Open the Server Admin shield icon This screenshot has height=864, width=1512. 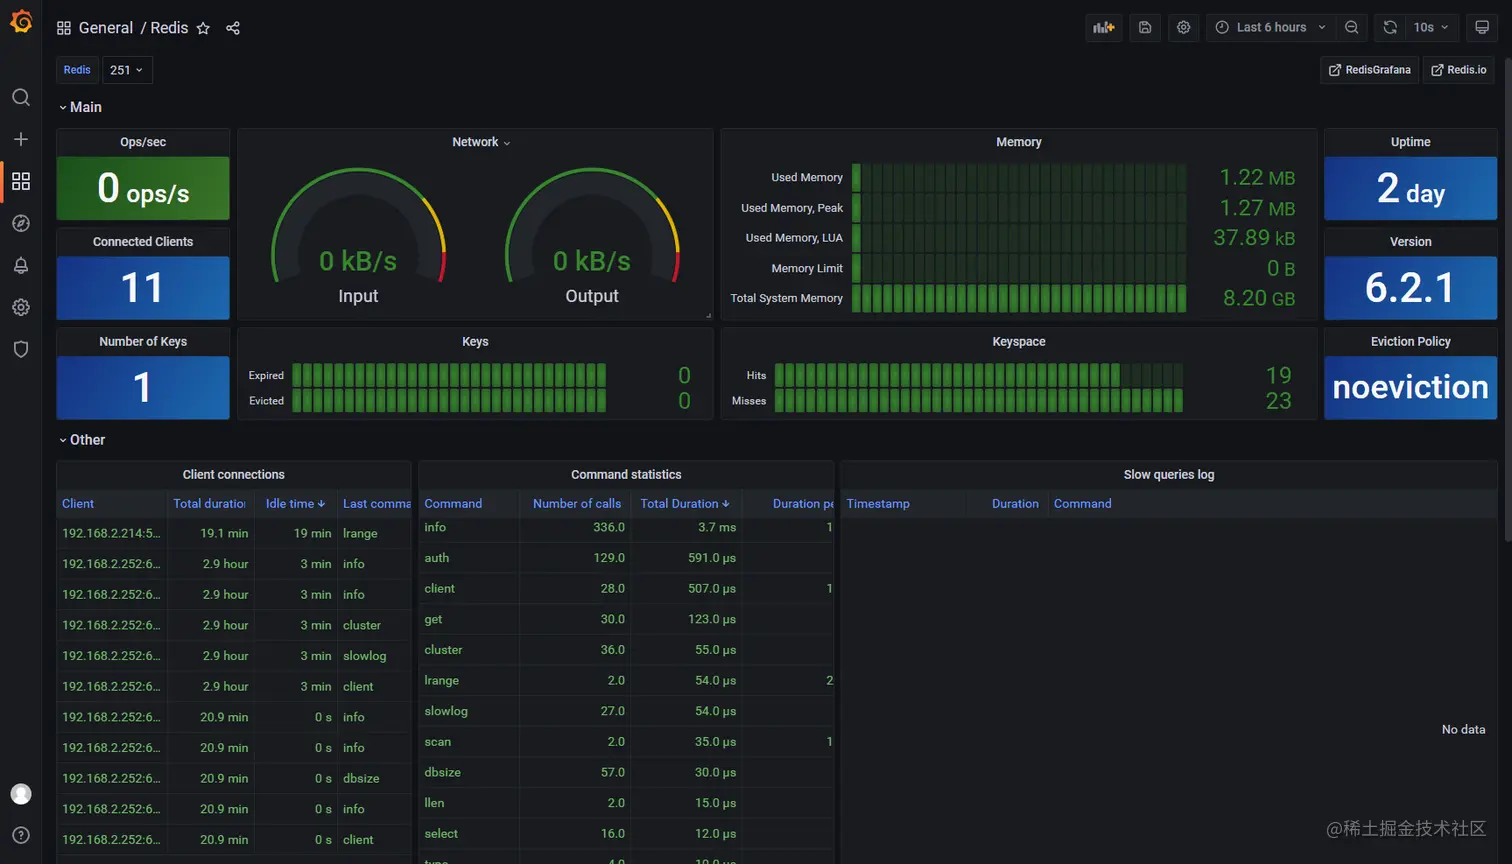point(21,349)
